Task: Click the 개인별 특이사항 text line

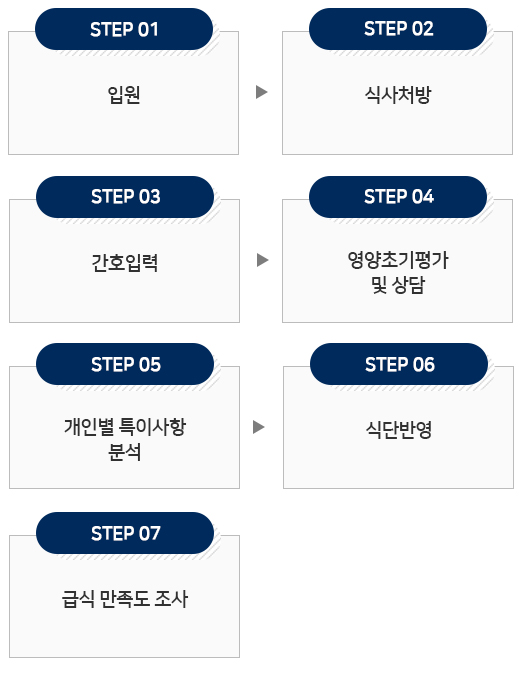Action: (125, 427)
